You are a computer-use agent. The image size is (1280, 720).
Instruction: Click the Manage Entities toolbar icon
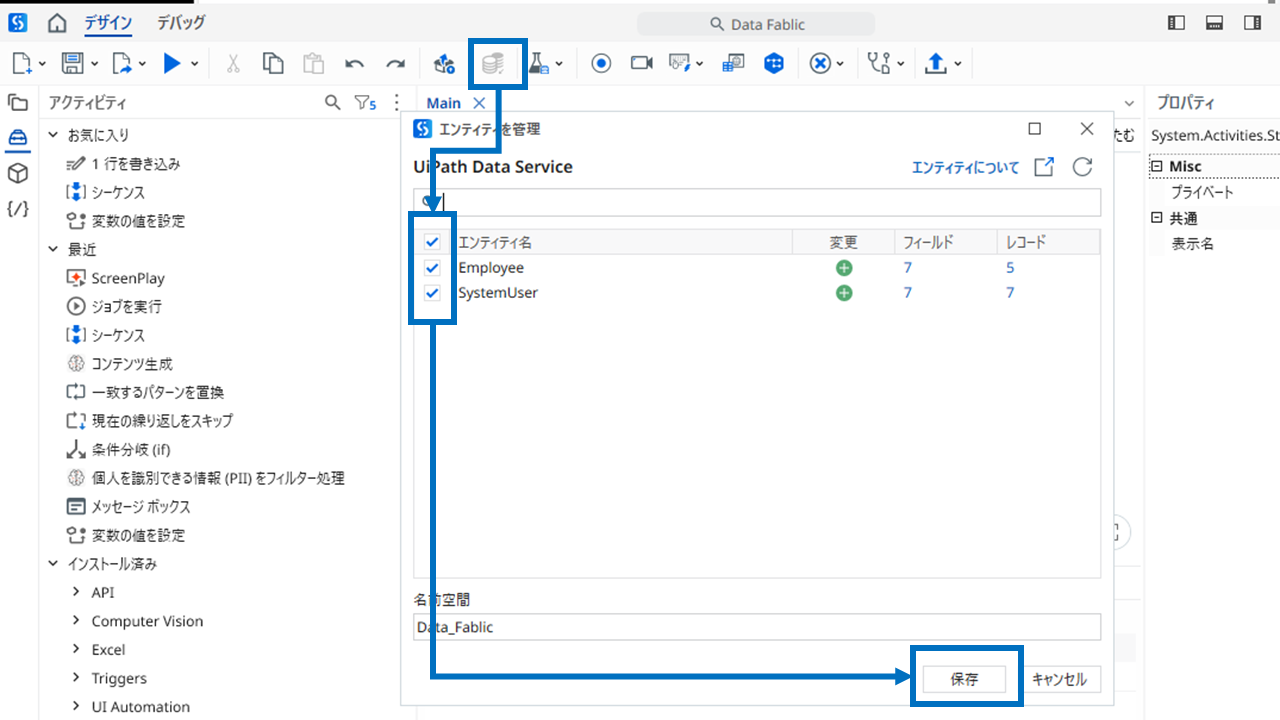[492, 64]
